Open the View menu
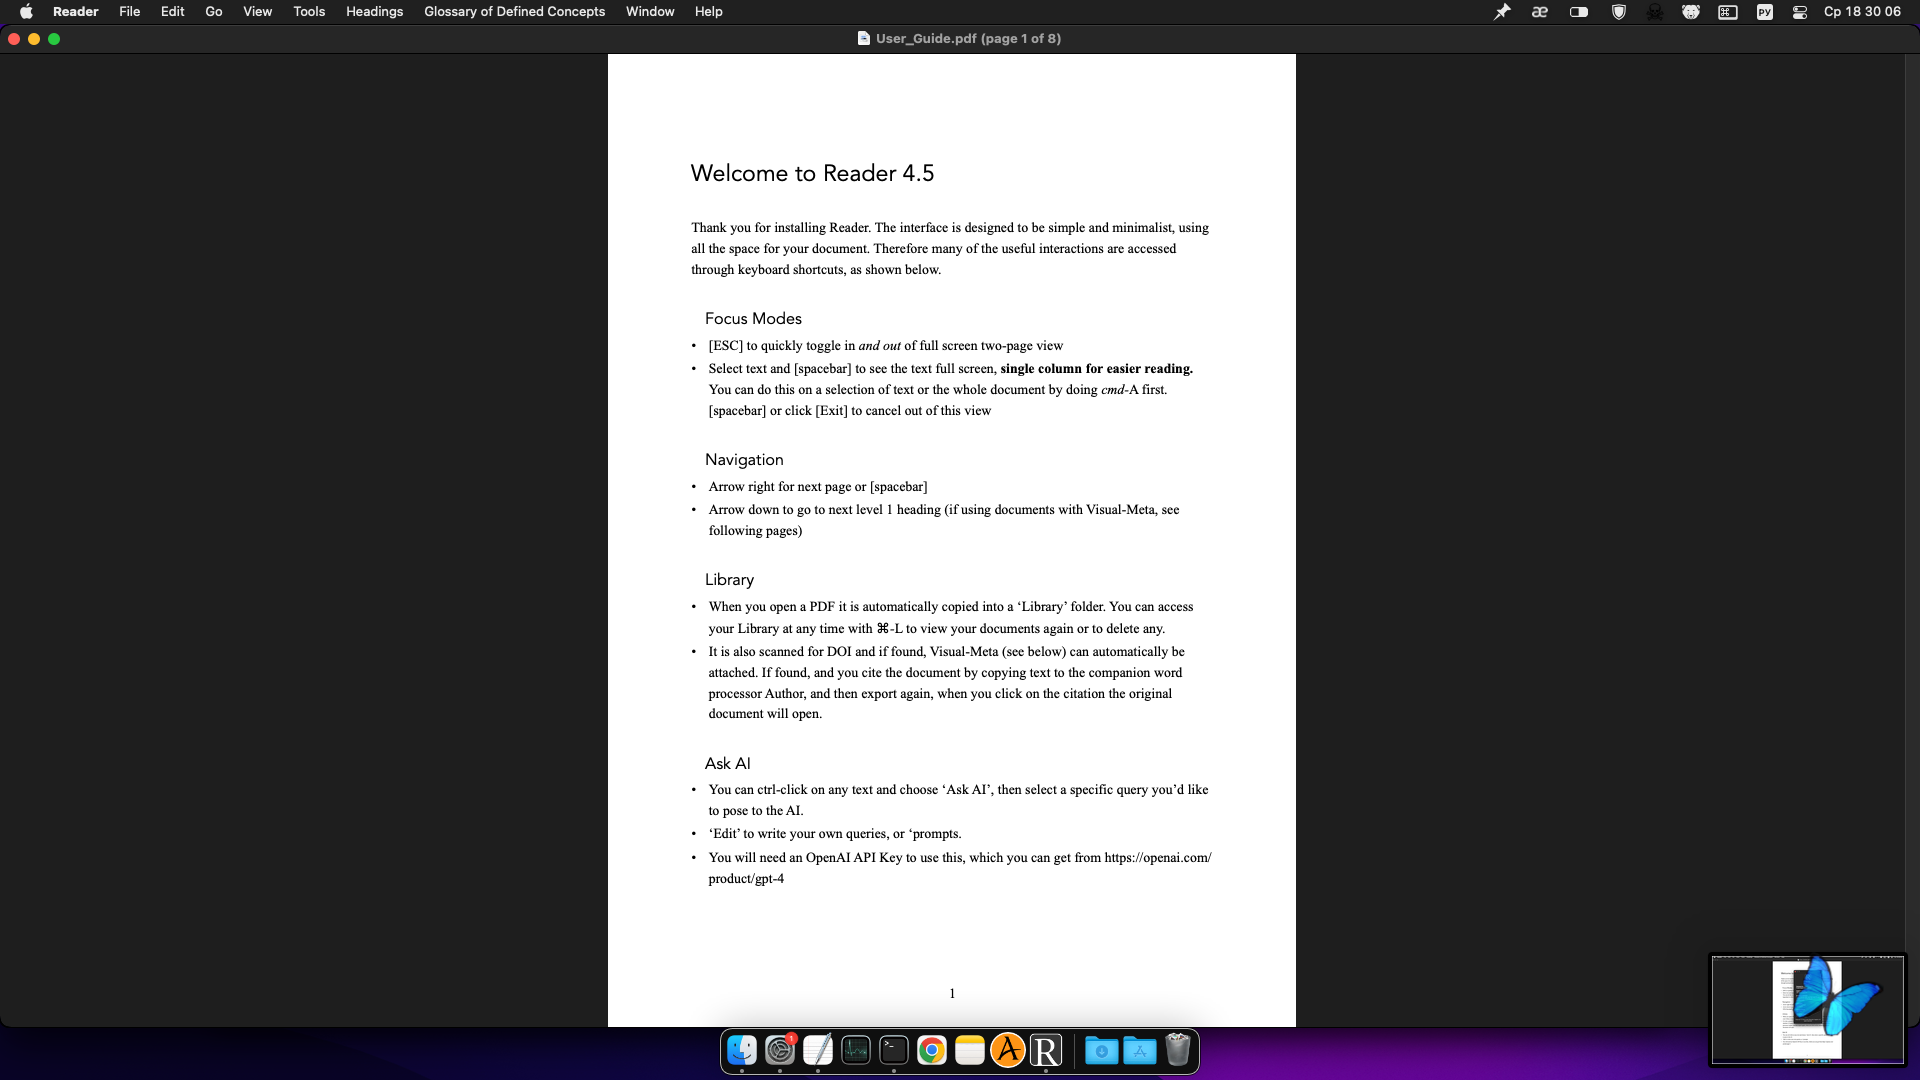The image size is (1920, 1080). (257, 12)
